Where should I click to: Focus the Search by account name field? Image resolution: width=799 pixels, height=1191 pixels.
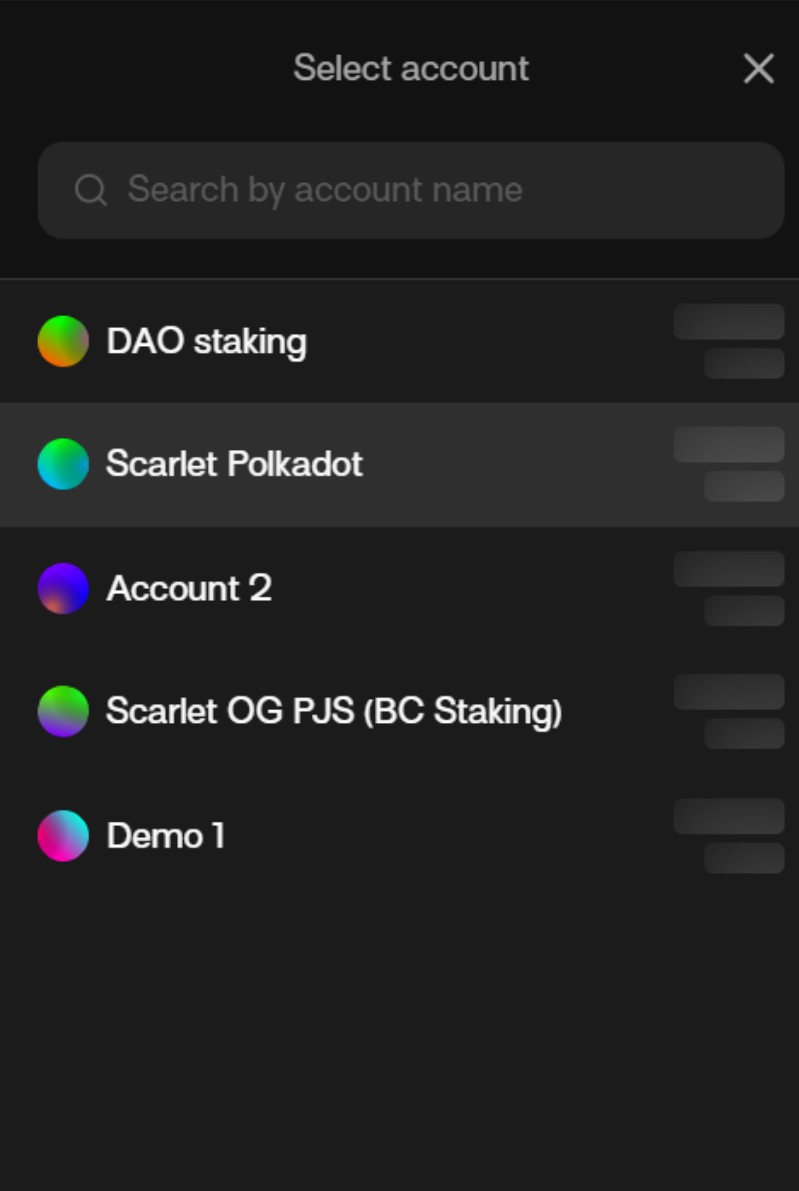[420, 190]
